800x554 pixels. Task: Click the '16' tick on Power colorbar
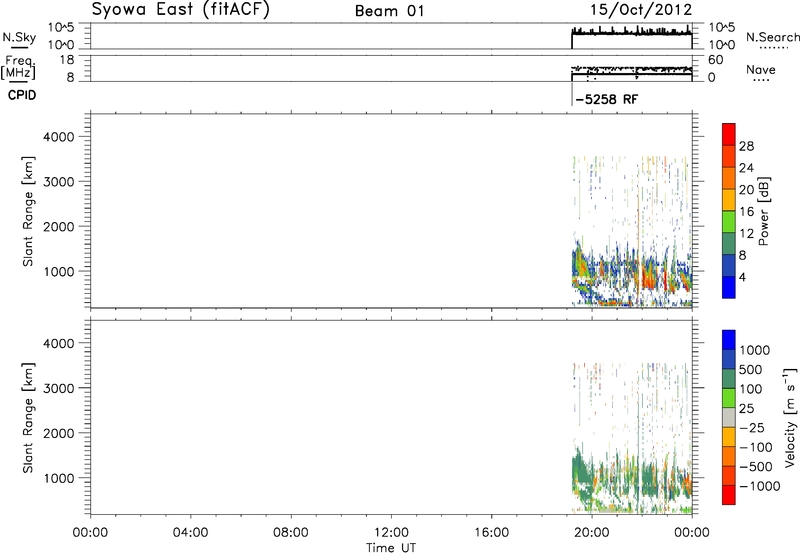[746, 212]
